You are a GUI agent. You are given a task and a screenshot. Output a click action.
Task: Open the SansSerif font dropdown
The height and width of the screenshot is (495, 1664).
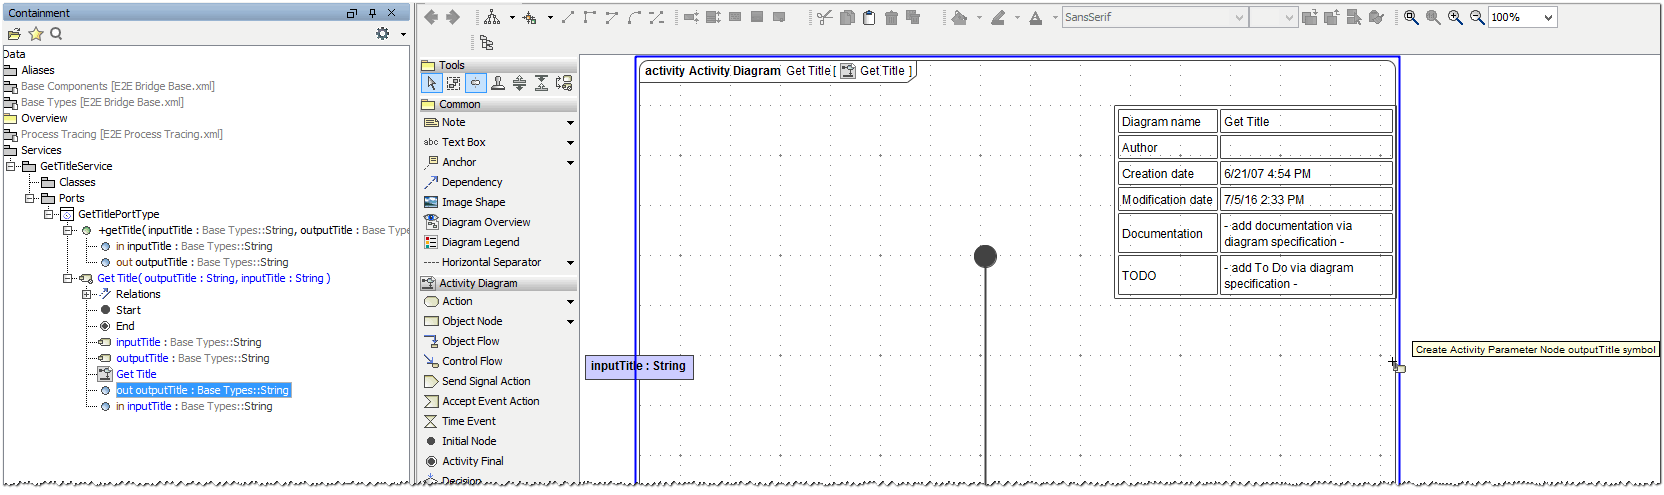1239,17
